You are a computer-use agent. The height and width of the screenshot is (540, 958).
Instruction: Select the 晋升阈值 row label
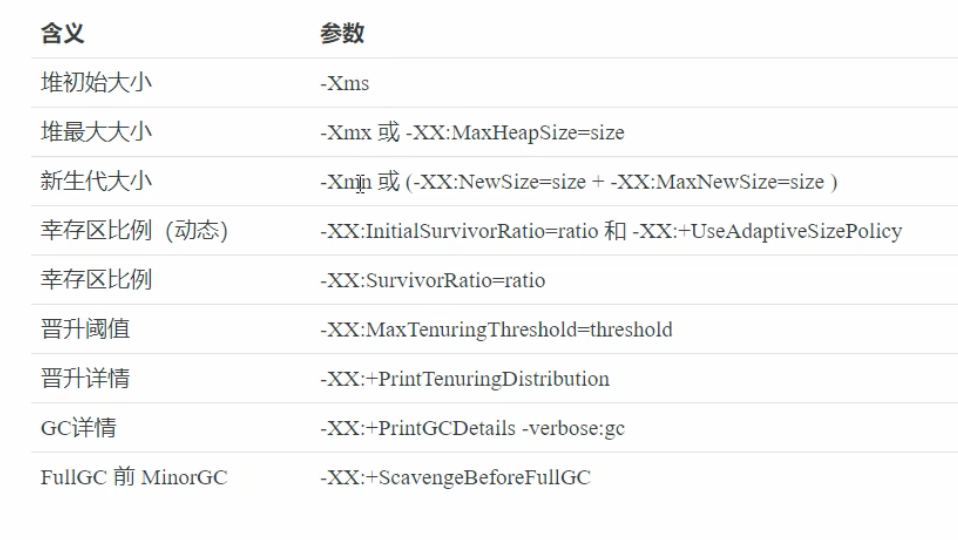point(85,329)
